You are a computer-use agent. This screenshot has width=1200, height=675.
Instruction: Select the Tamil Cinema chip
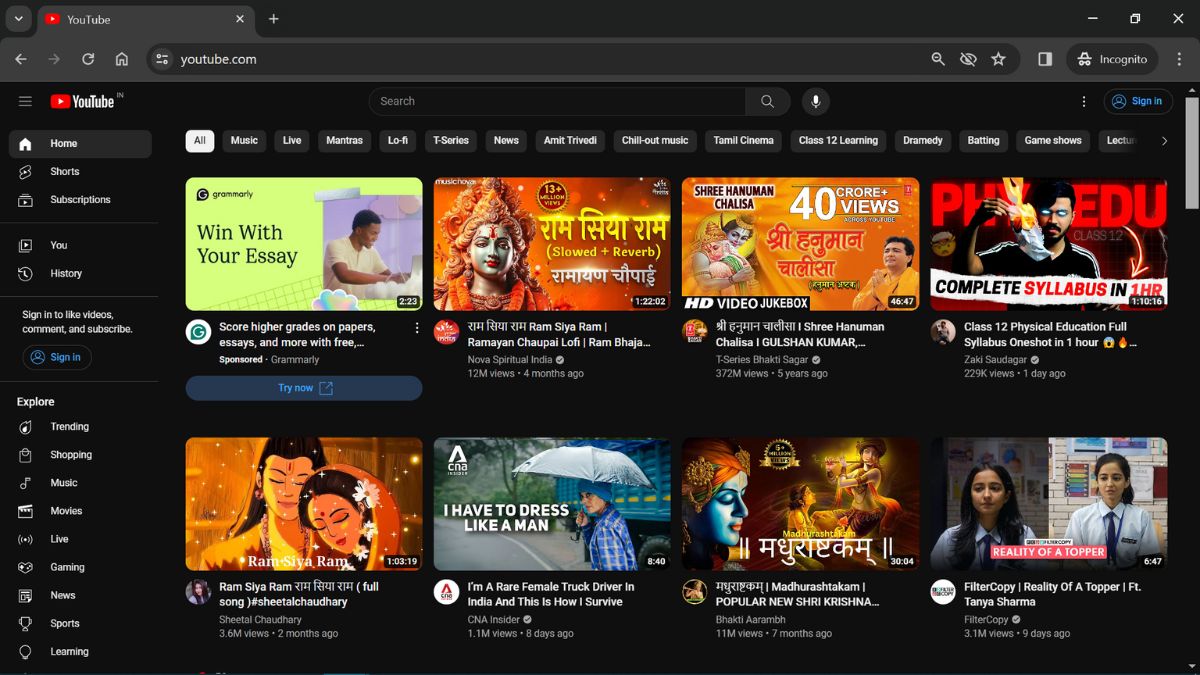(x=743, y=141)
